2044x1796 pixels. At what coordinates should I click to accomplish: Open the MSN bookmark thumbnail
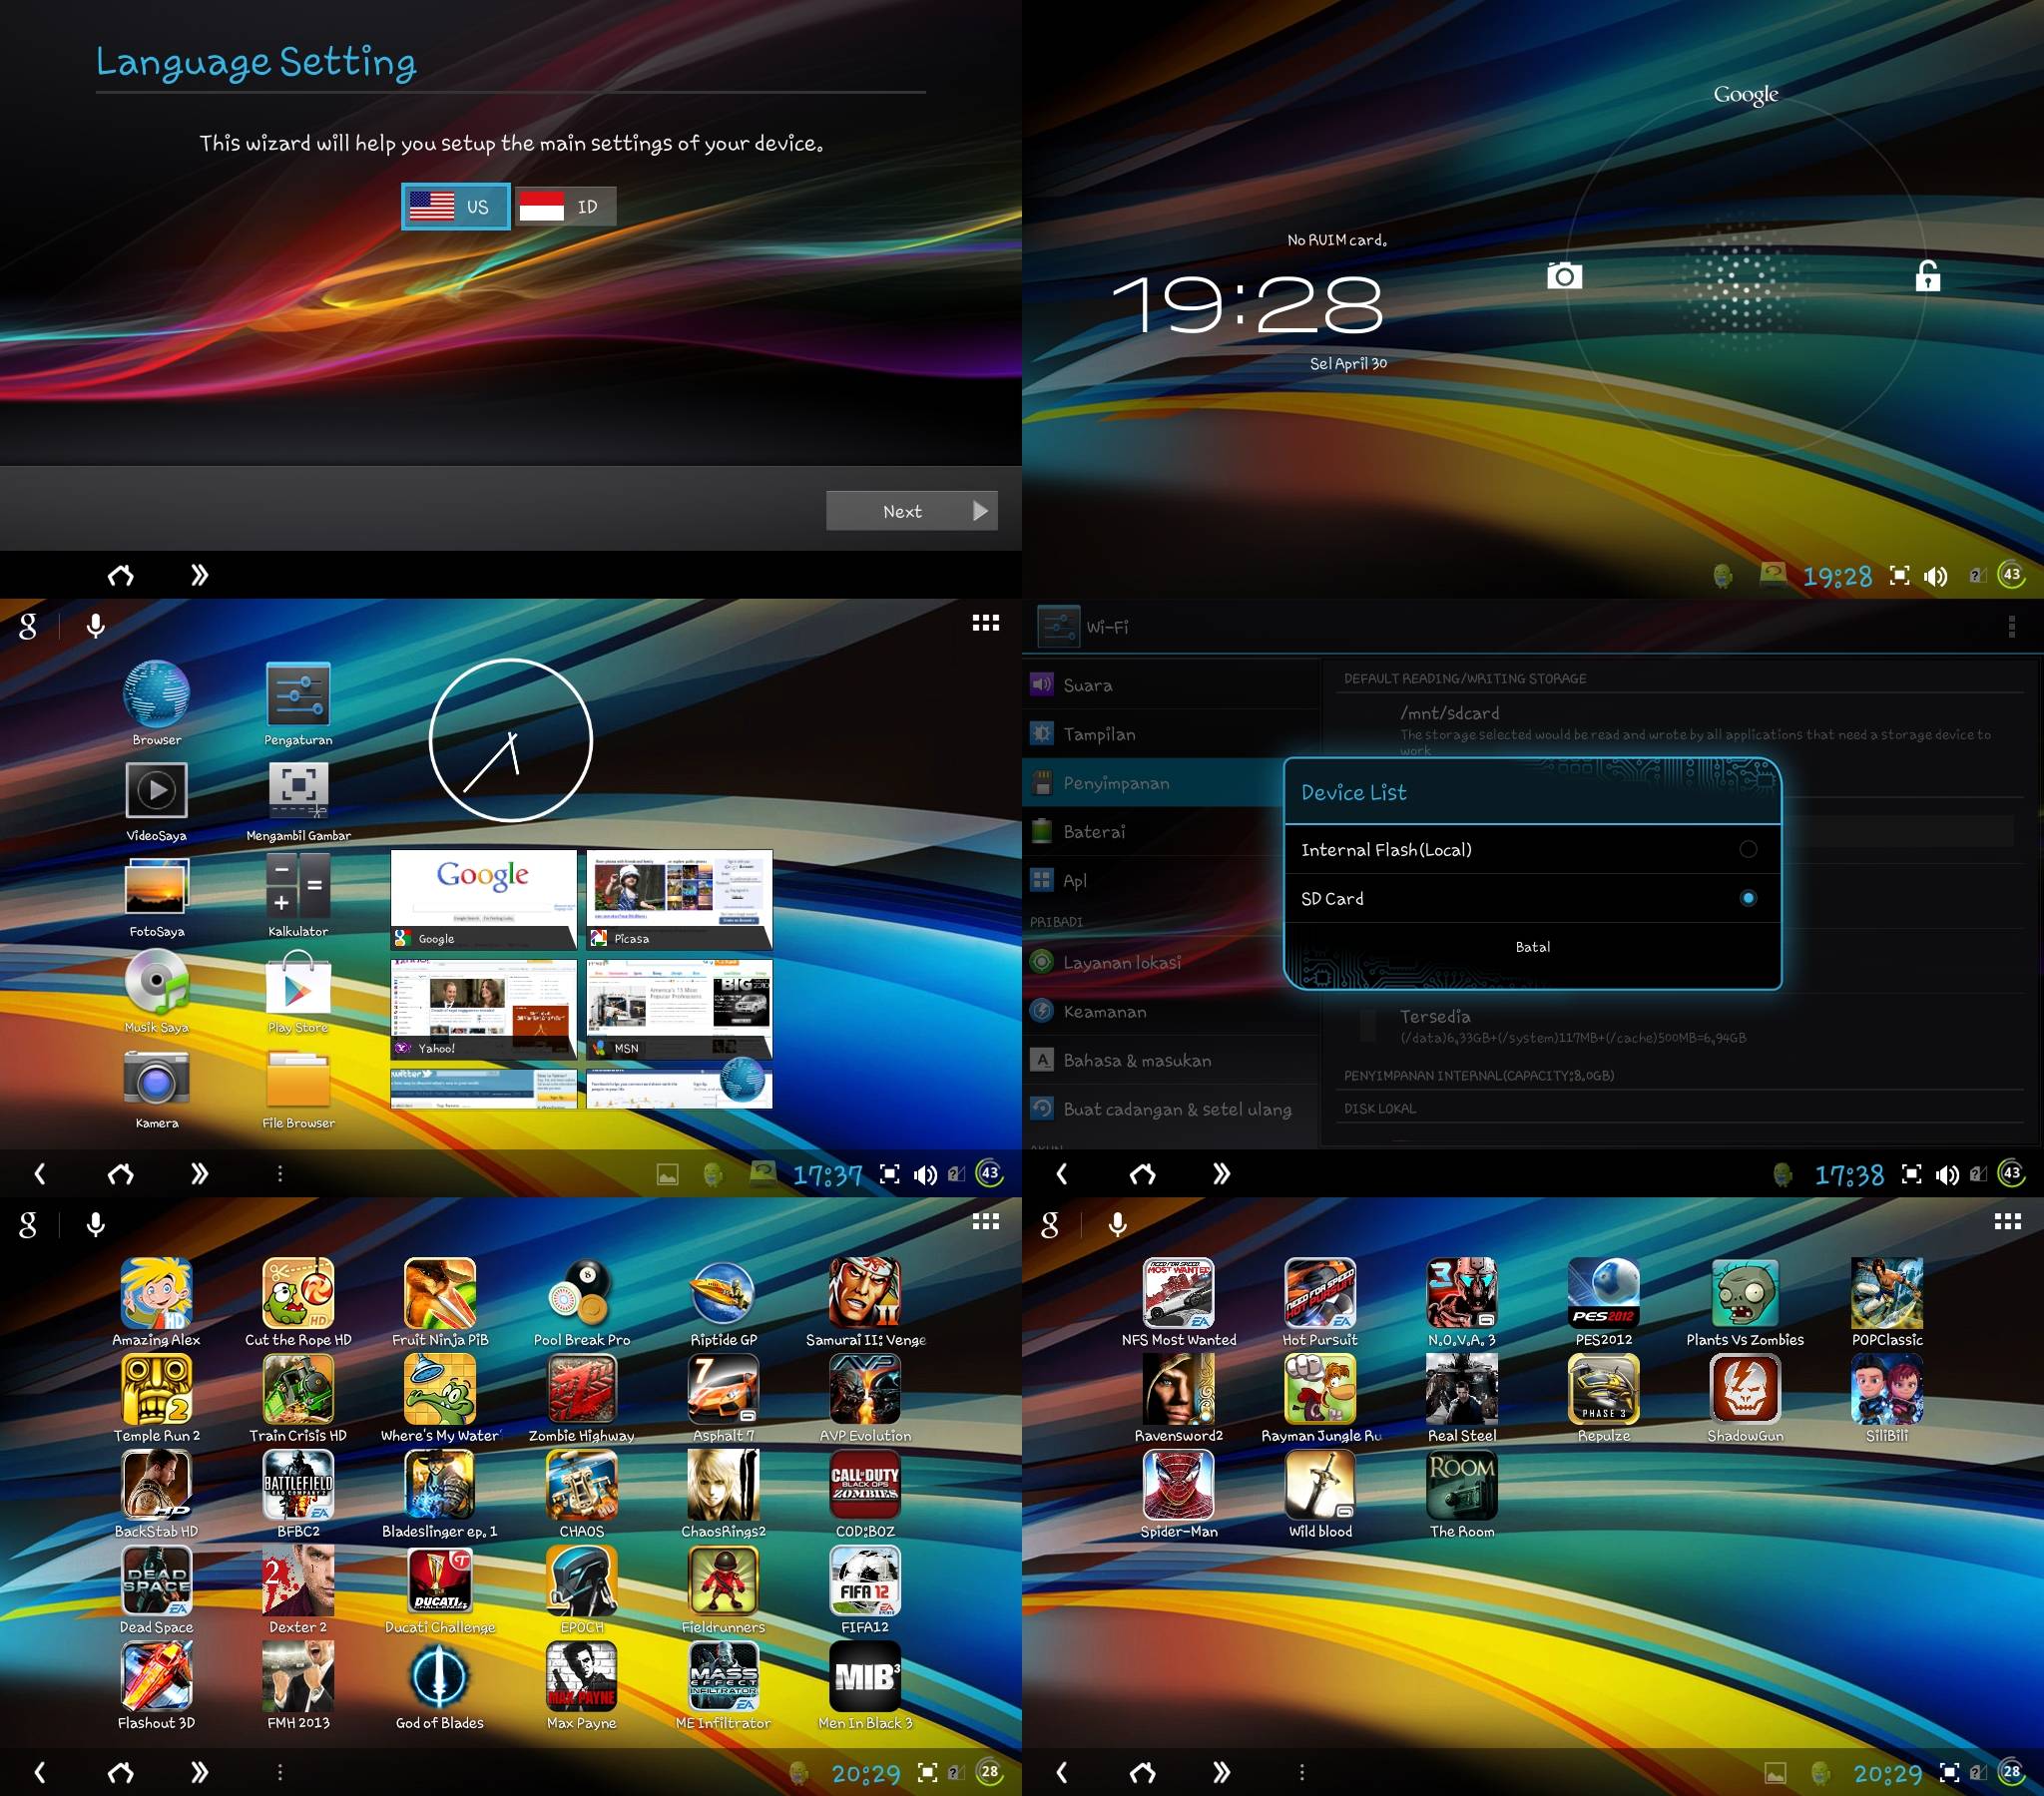coord(679,1009)
